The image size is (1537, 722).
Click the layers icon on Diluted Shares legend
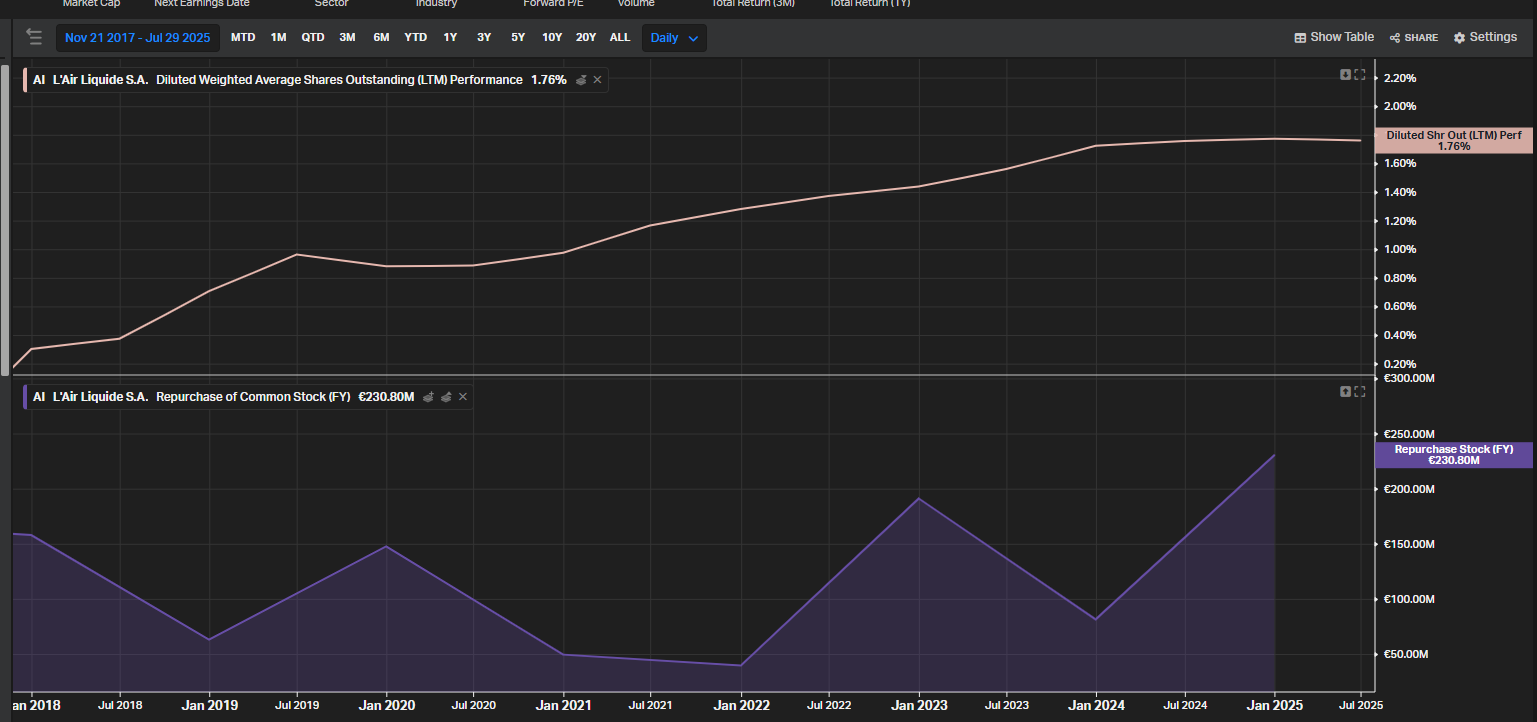[x=581, y=80]
